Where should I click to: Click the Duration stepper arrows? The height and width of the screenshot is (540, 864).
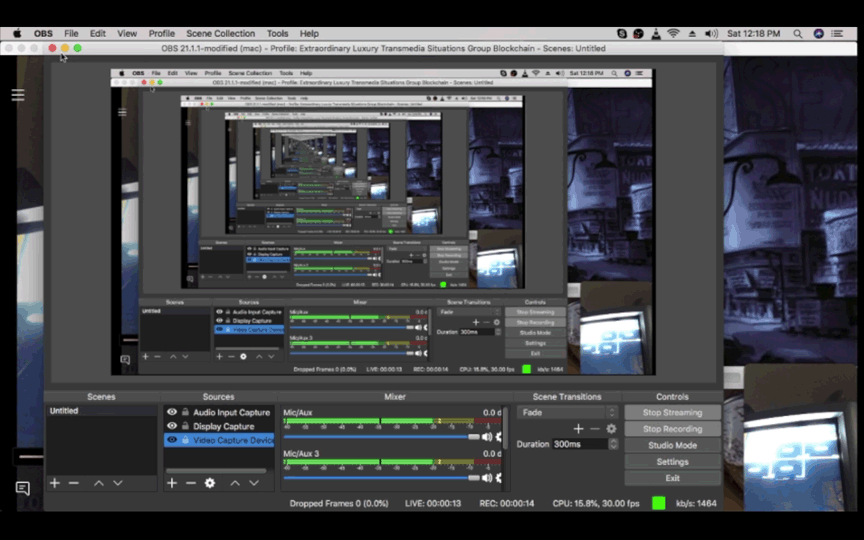(x=613, y=444)
